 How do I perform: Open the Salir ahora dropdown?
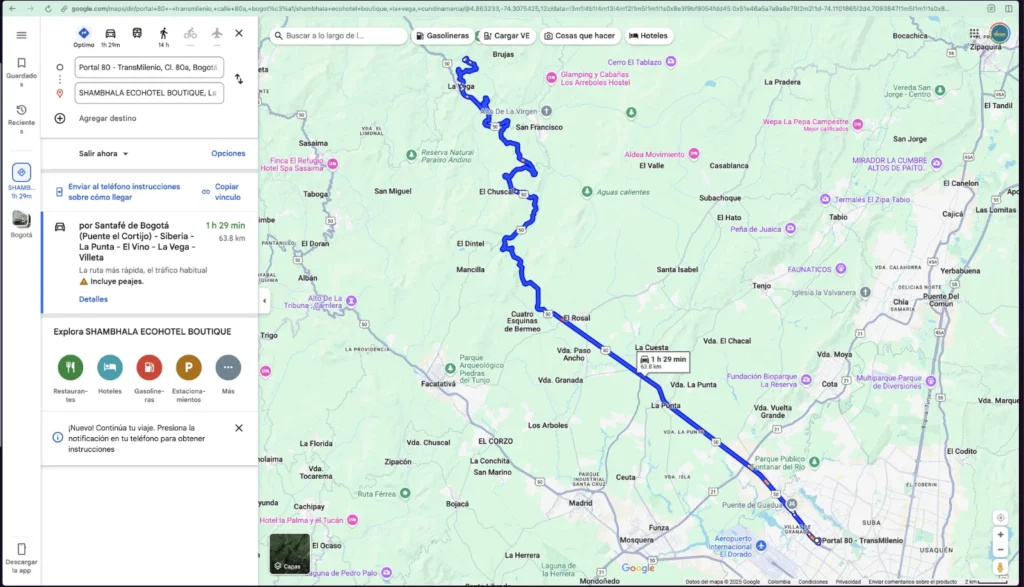(103, 153)
